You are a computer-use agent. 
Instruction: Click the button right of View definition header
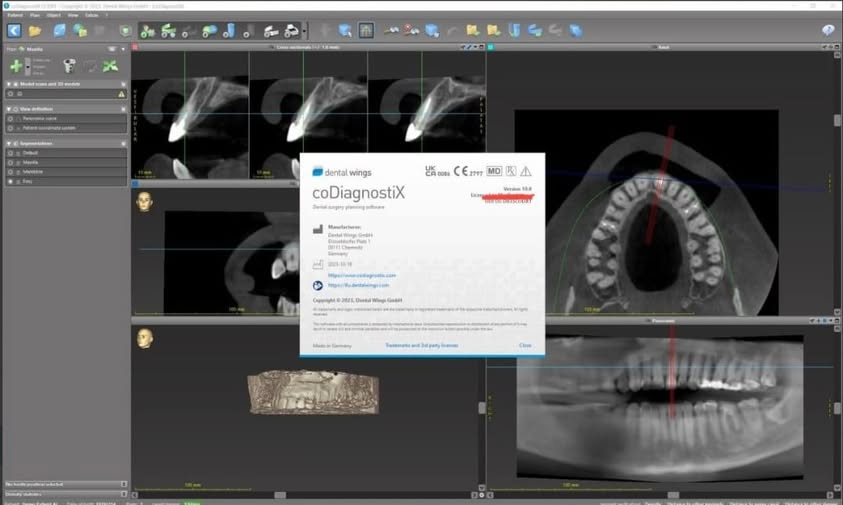[x=123, y=109]
